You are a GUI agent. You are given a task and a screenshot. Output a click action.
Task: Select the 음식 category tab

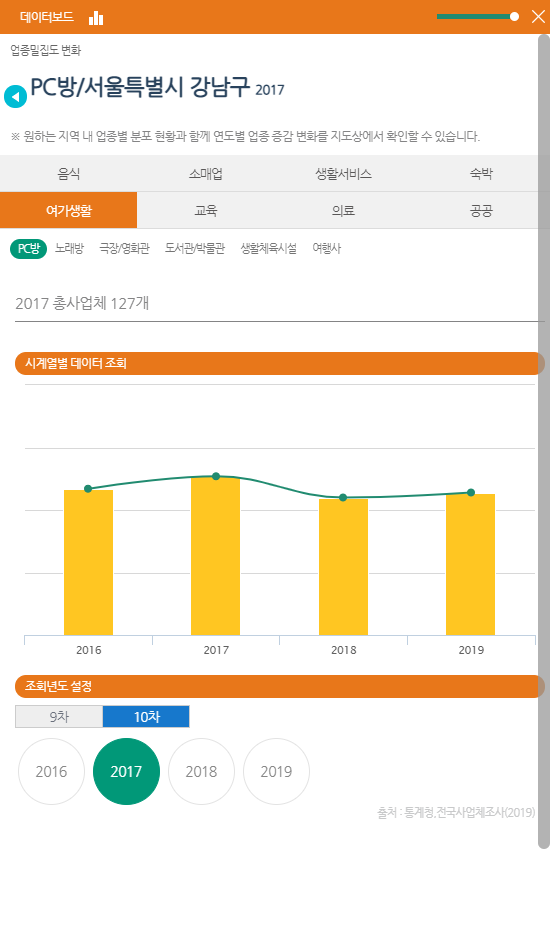click(x=69, y=174)
